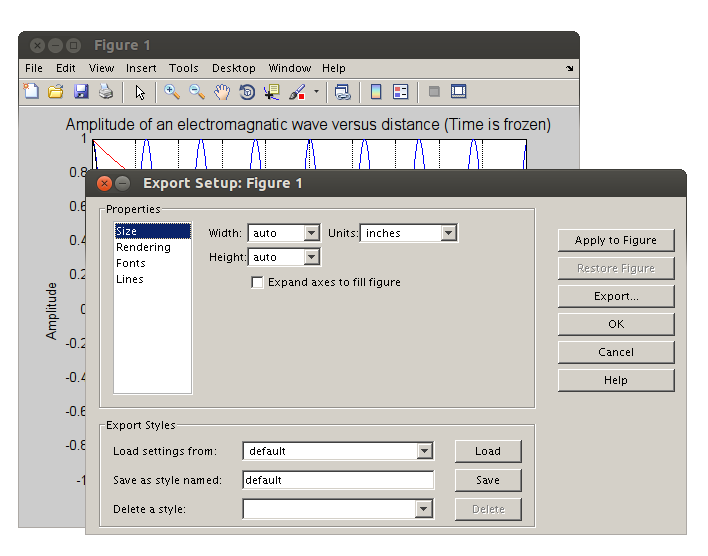
Task: Select Fonts in the Properties list
Action: tap(153, 263)
